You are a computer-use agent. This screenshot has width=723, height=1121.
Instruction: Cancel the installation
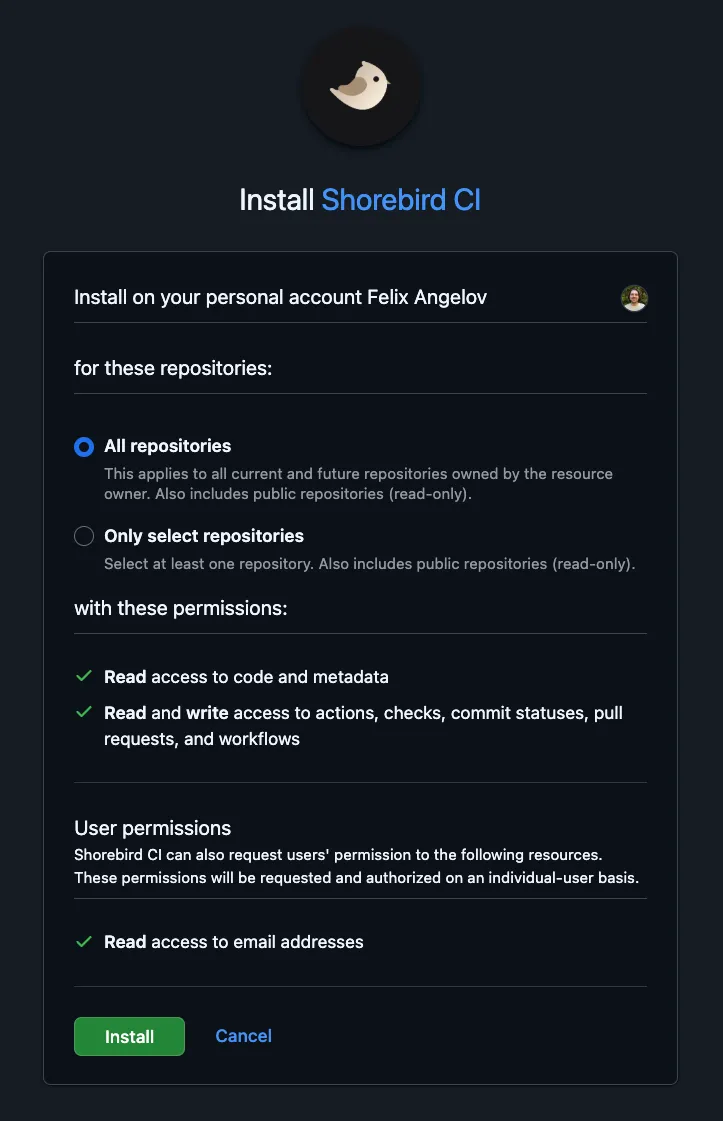tap(243, 1036)
